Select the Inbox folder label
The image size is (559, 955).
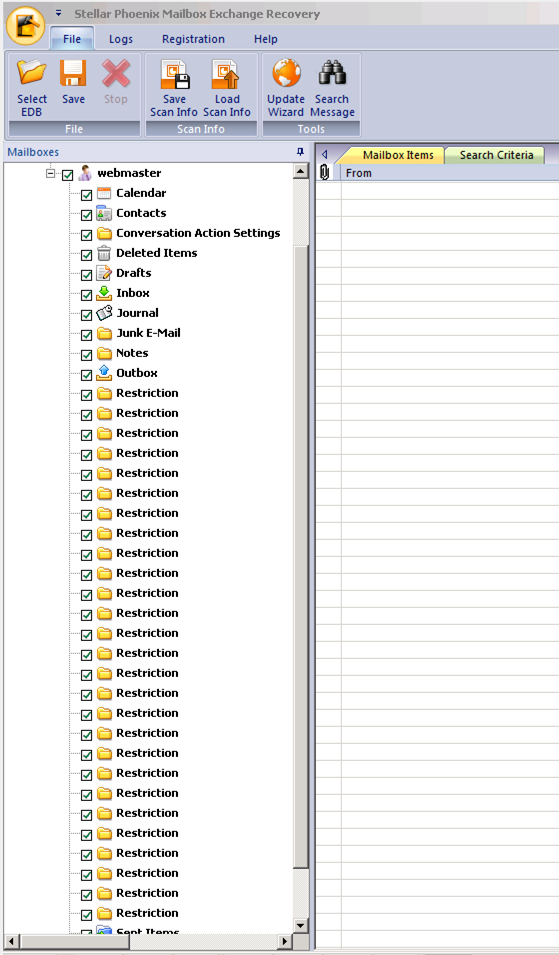pos(133,293)
